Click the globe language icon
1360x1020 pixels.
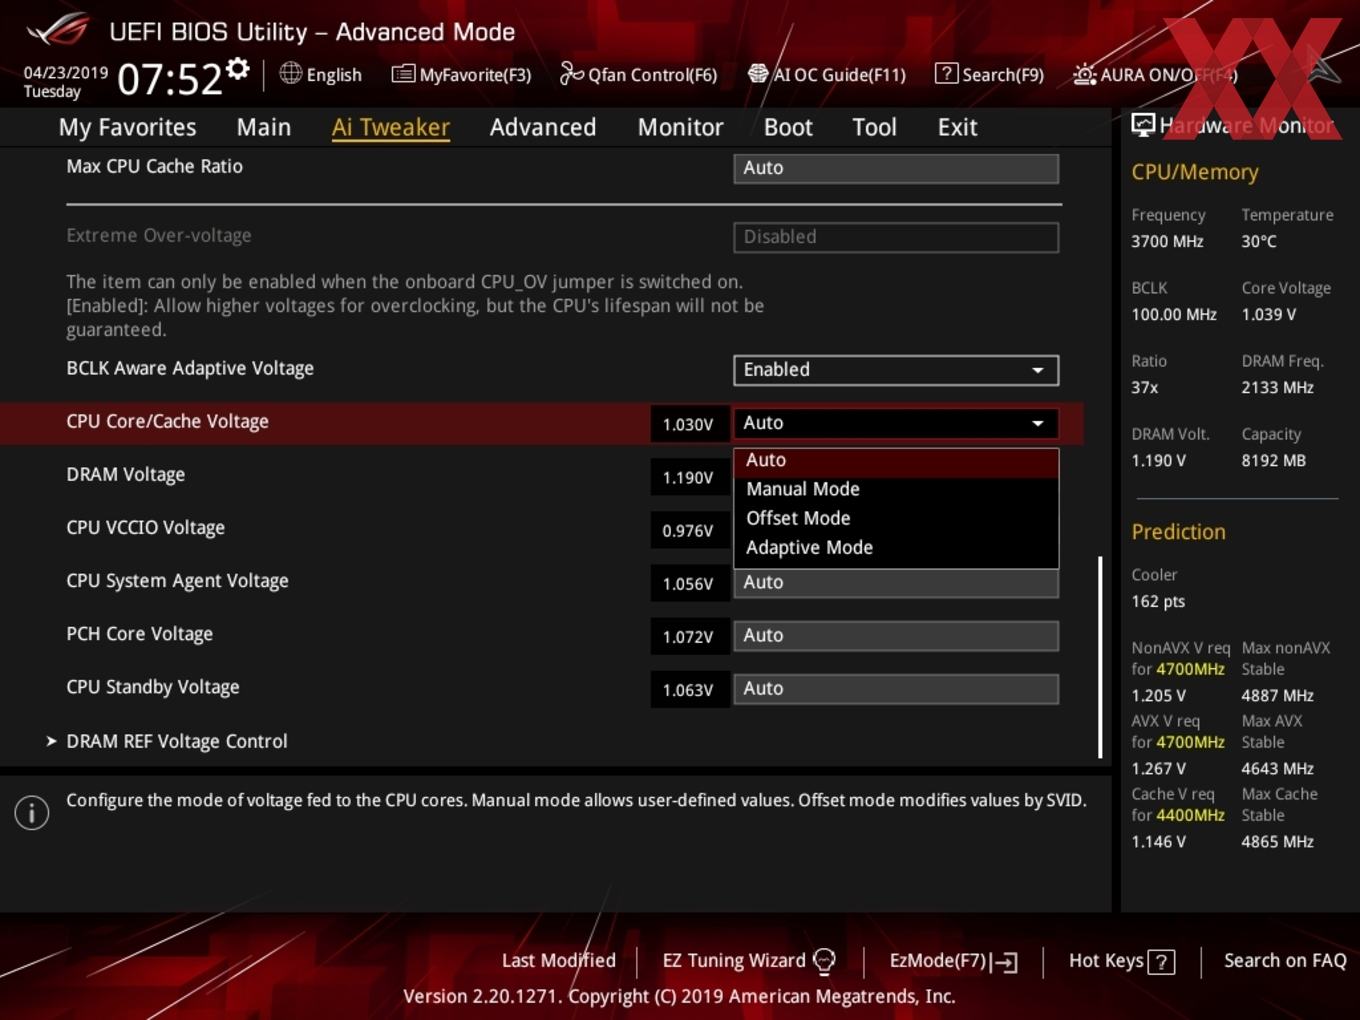click(x=290, y=73)
